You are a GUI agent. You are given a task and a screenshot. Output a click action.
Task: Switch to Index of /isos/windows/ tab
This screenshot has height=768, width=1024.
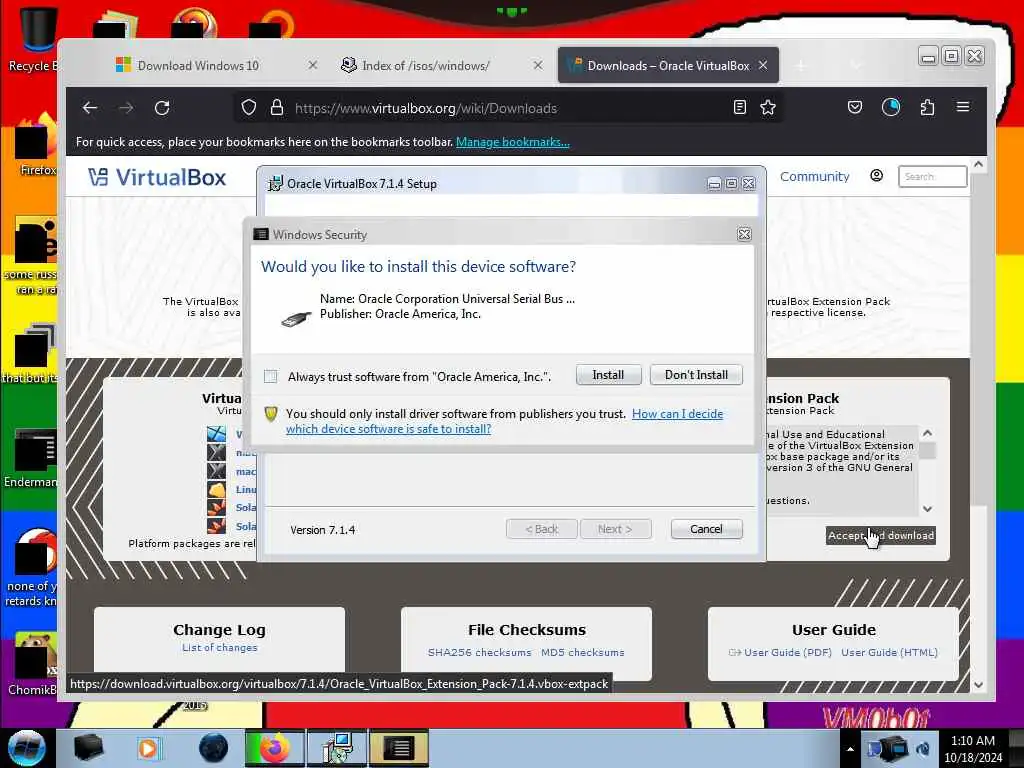(426, 65)
